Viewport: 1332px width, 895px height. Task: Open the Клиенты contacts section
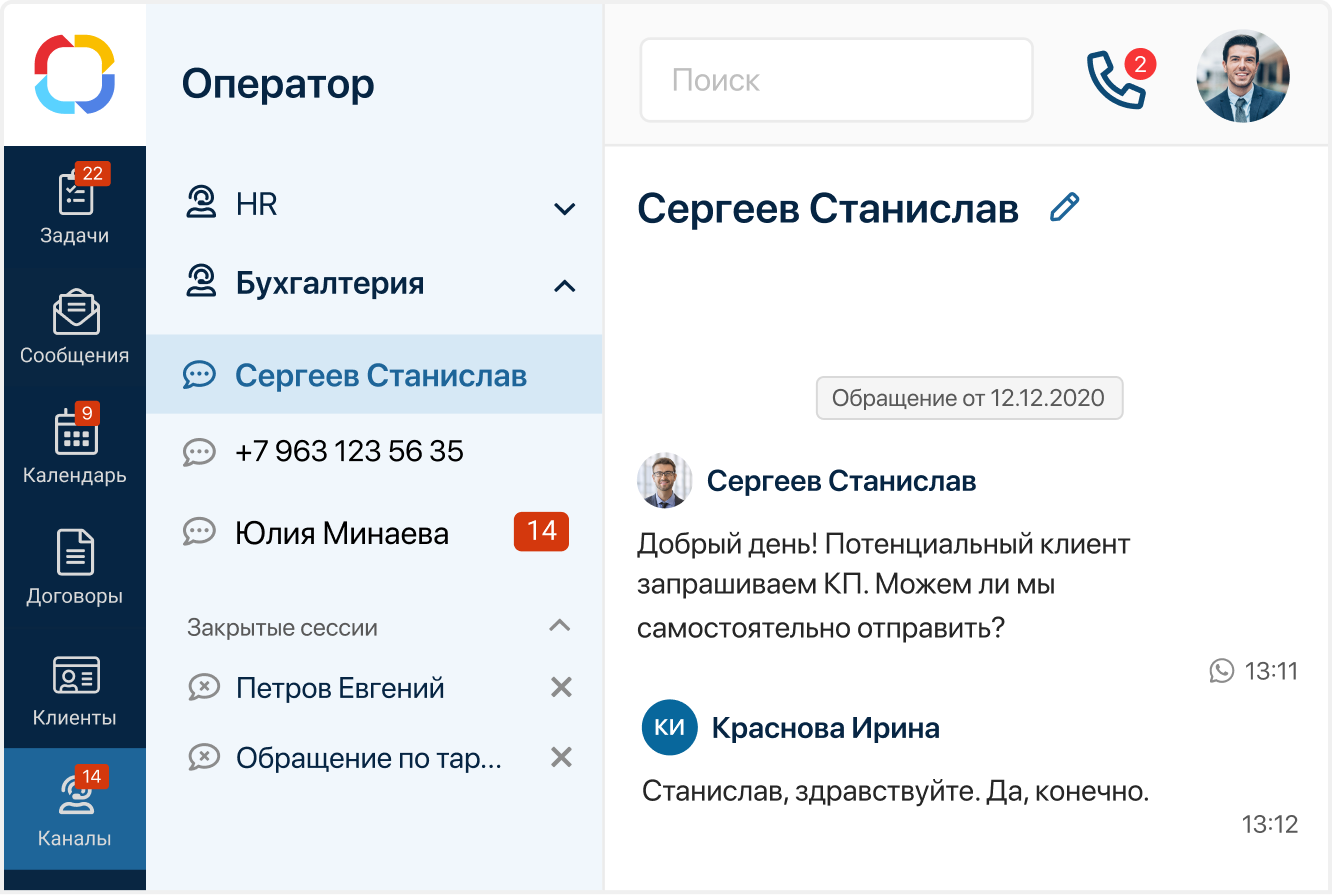[75, 688]
